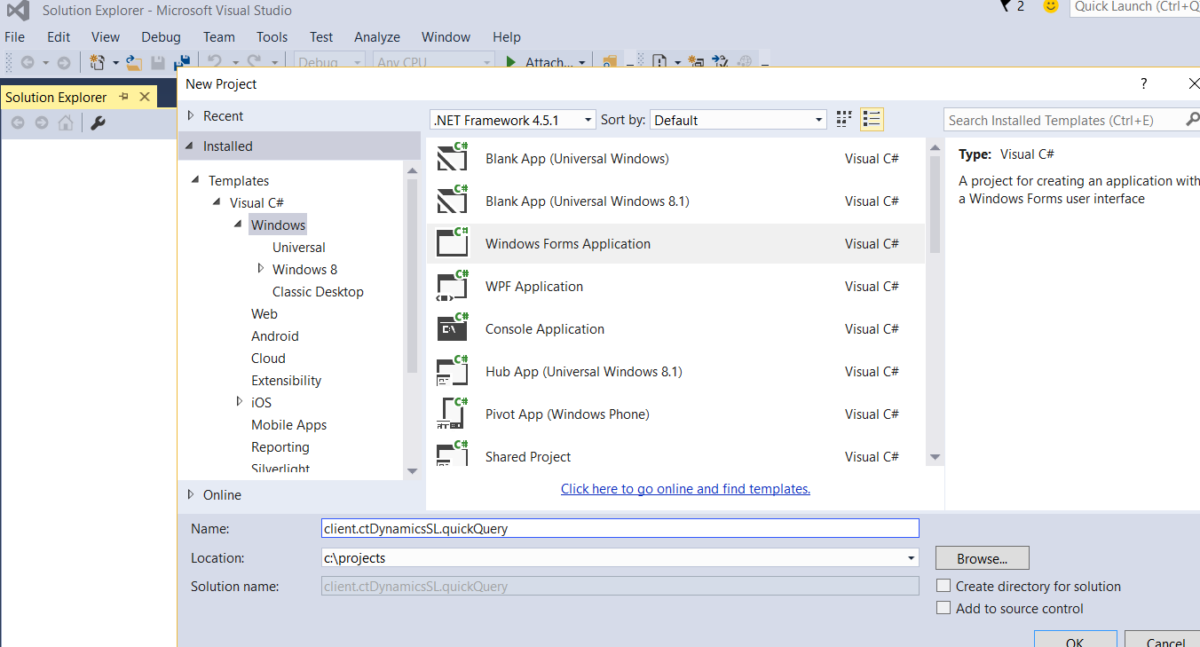Pin the Solution Explorer panel

pos(124,97)
